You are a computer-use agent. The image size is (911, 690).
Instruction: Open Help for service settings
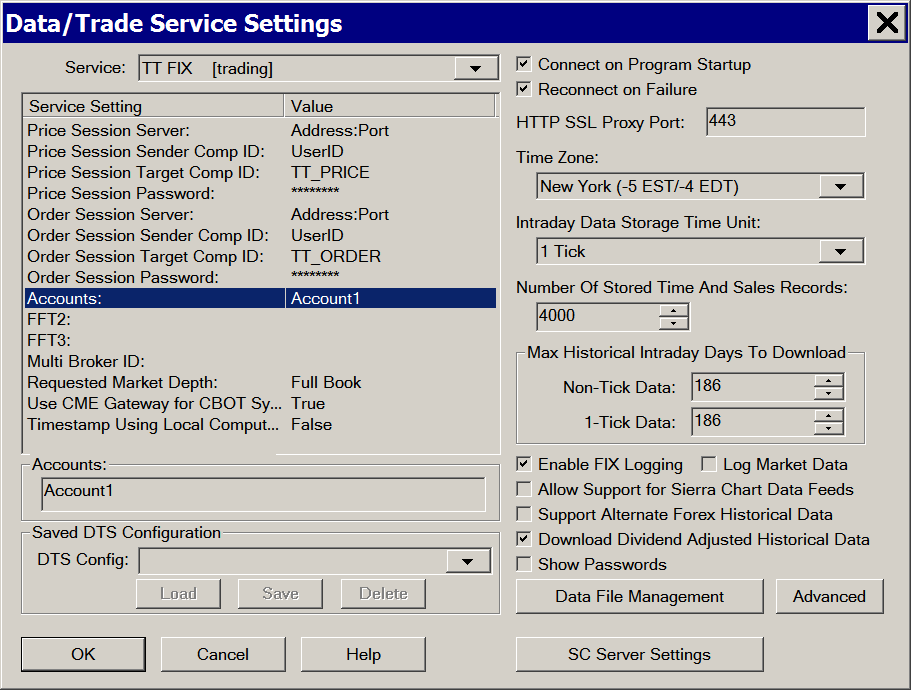[363, 655]
